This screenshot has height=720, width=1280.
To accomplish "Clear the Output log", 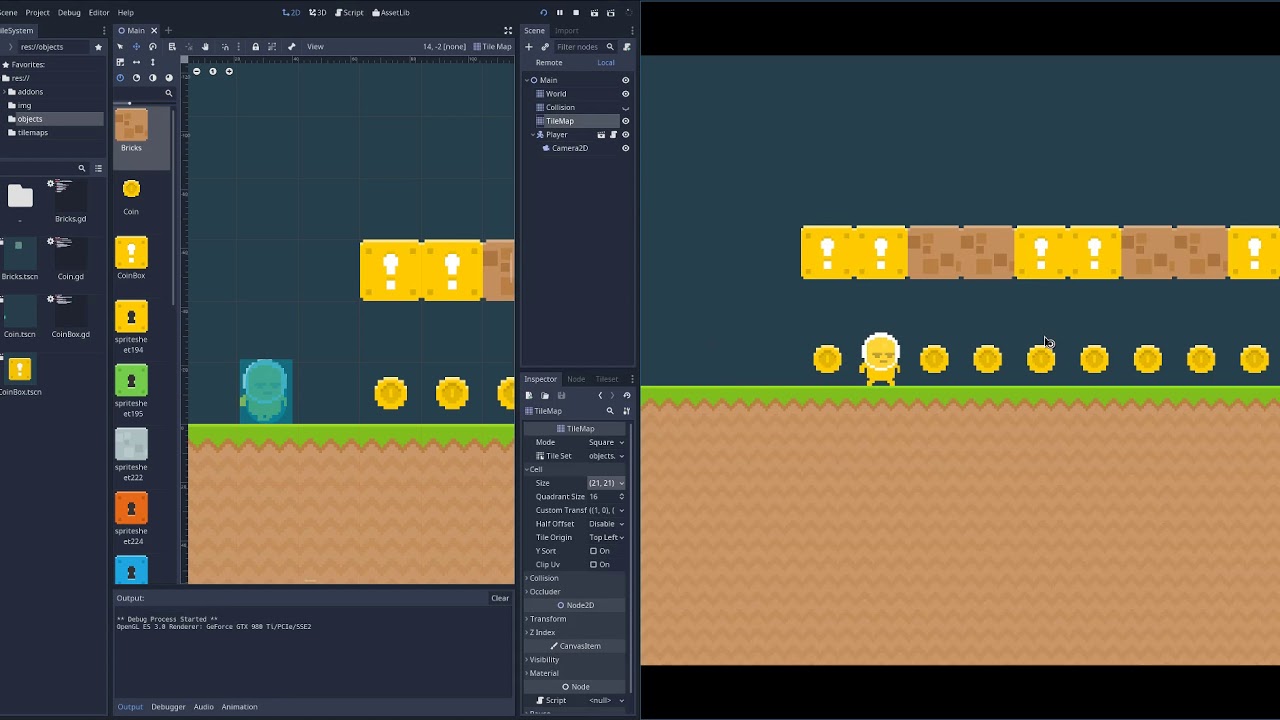I will 500,598.
